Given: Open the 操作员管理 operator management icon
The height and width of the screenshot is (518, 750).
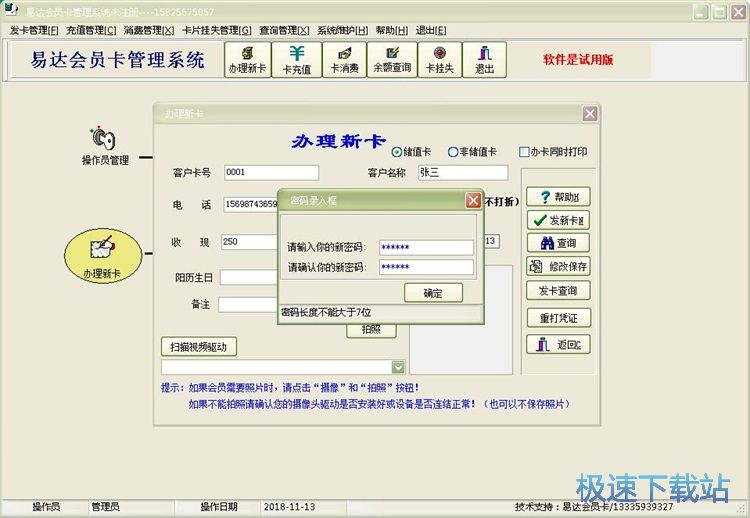Looking at the screenshot, I should (105, 145).
